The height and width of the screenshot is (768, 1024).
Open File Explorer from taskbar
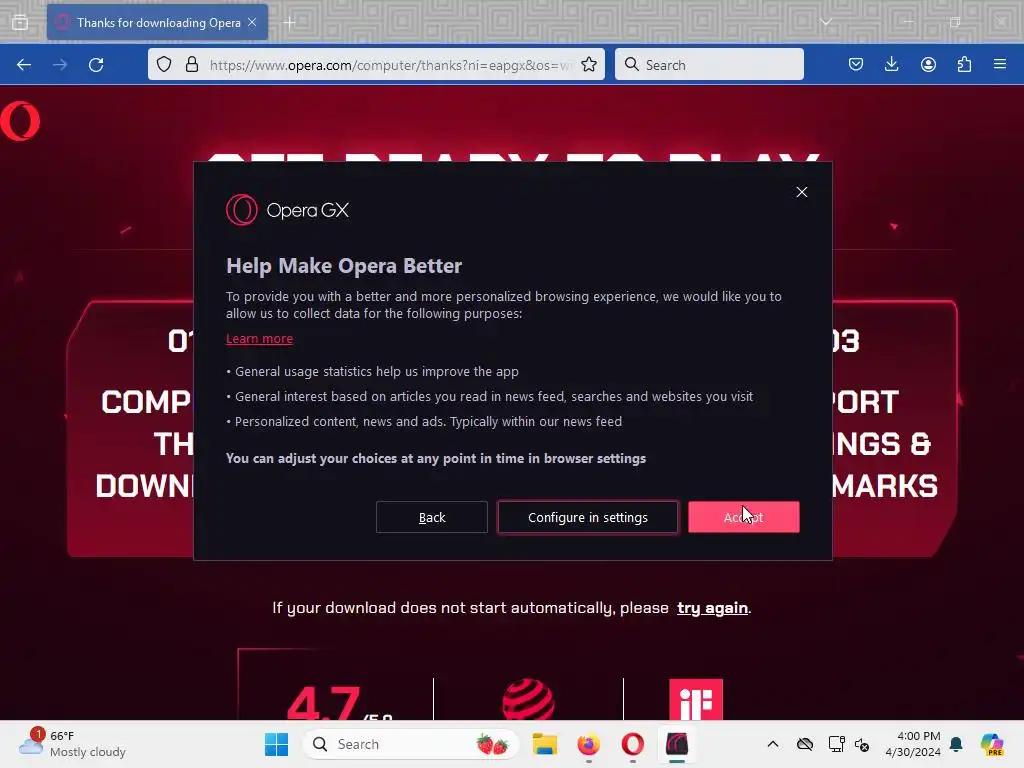tap(544, 744)
